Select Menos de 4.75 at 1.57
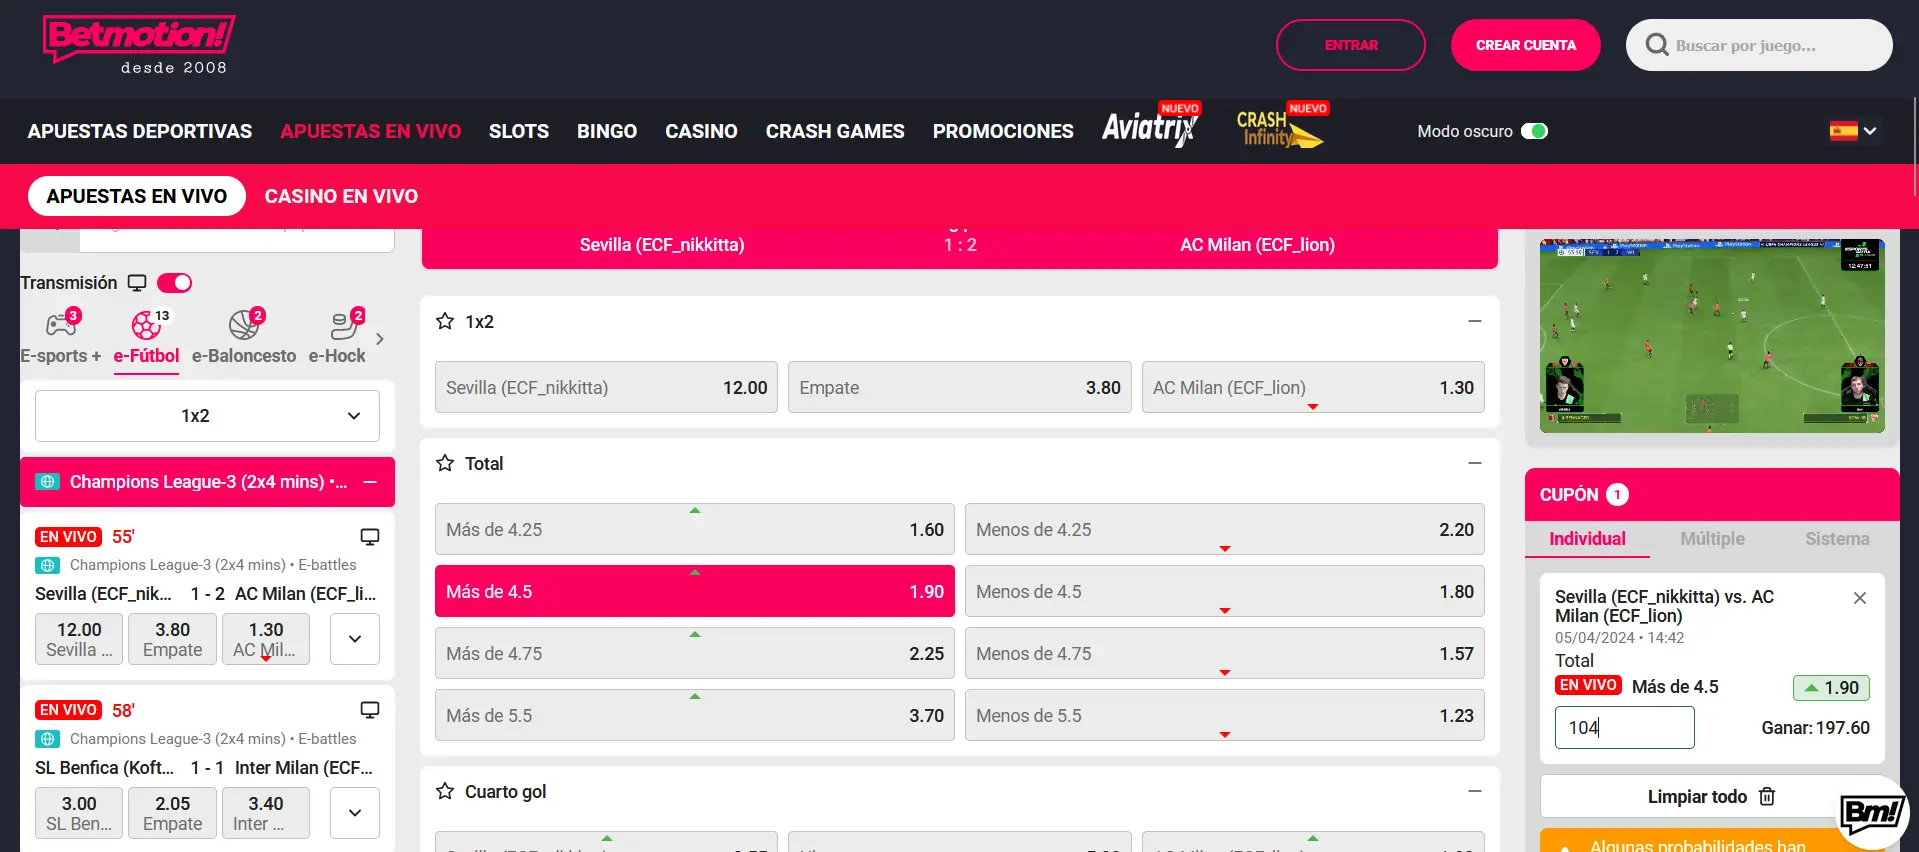This screenshot has height=852, width=1919. point(1225,654)
